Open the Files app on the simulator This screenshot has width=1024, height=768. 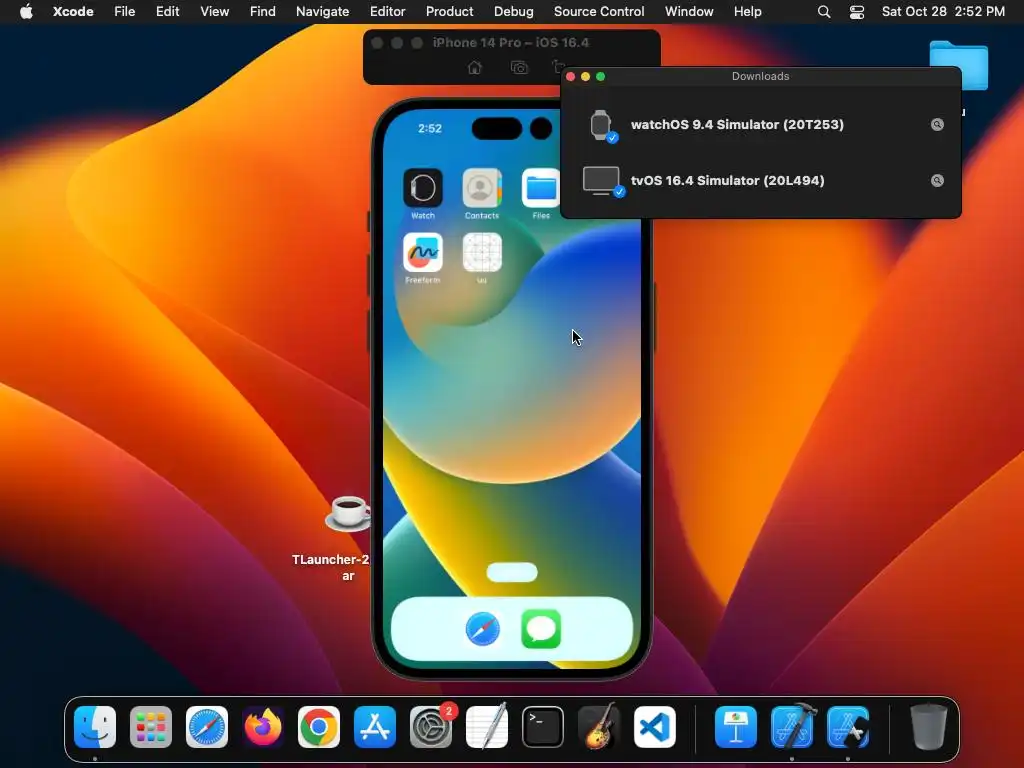(541, 188)
